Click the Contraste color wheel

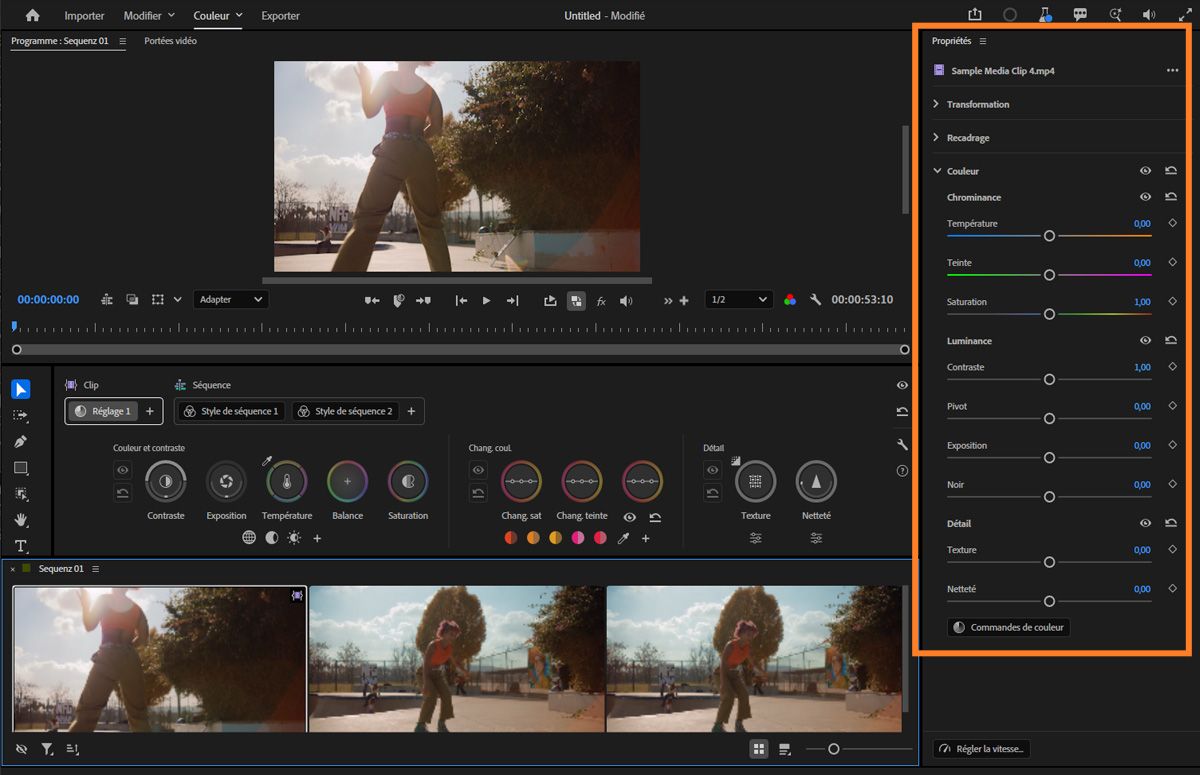point(165,481)
